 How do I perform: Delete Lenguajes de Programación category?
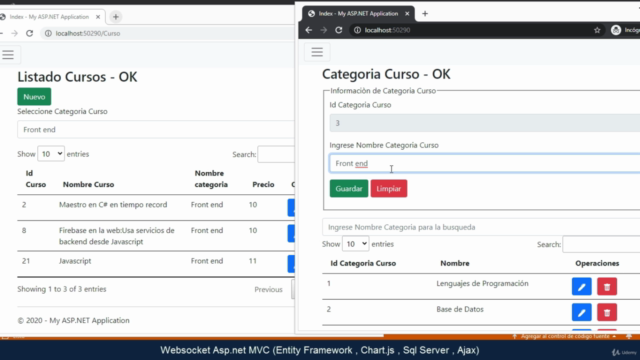(607, 287)
